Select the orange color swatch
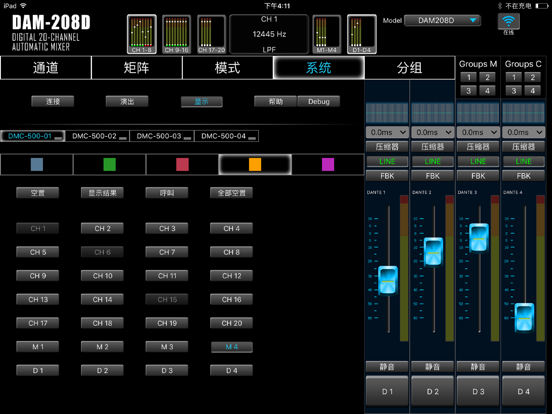 pos(255,164)
